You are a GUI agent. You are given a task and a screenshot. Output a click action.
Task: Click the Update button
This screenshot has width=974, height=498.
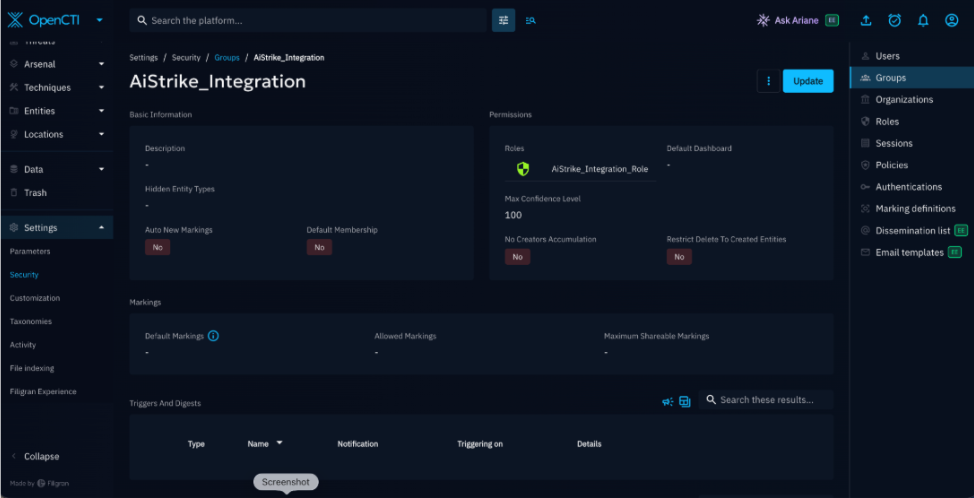point(808,81)
